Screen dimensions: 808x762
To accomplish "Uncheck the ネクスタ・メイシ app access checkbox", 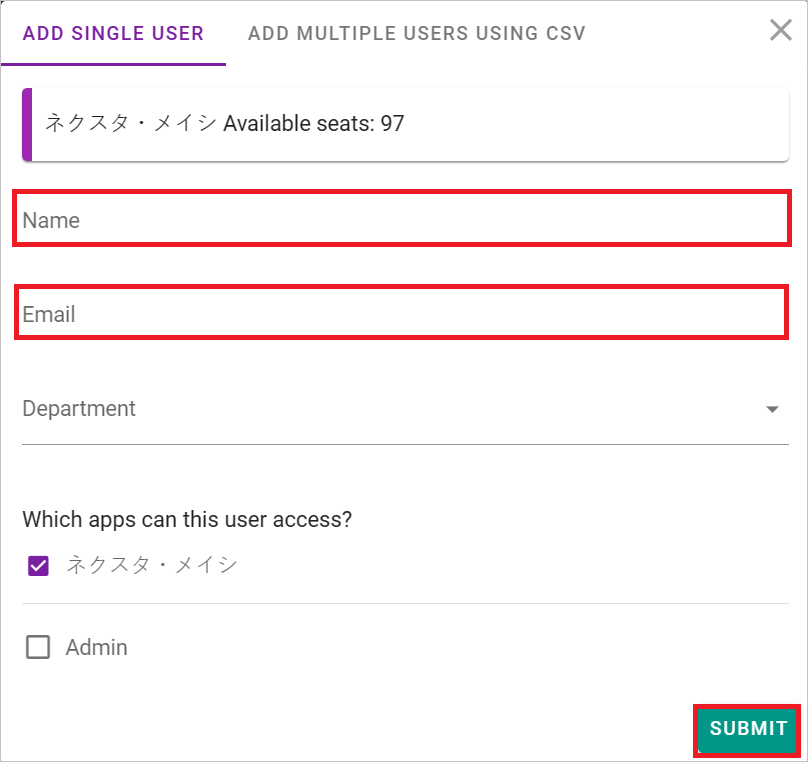I will click(x=38, y=565).
